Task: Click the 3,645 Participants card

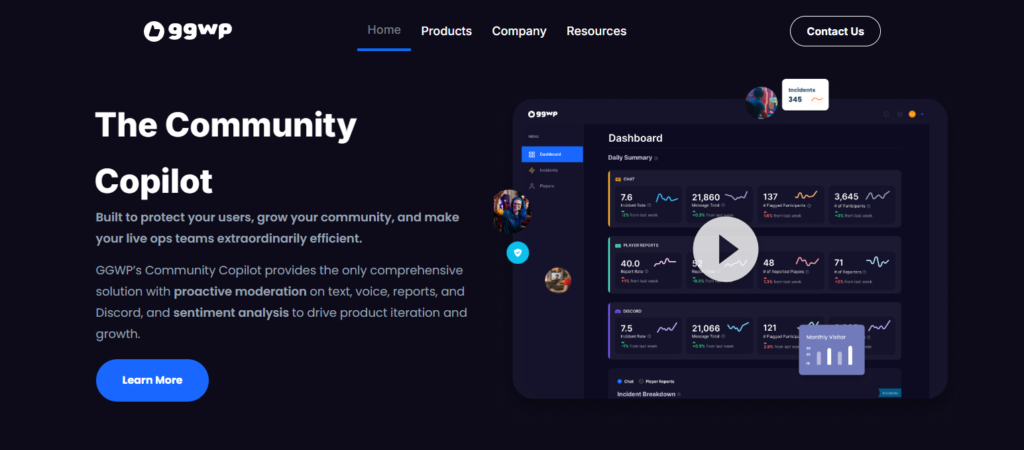Action: [862, 205]
